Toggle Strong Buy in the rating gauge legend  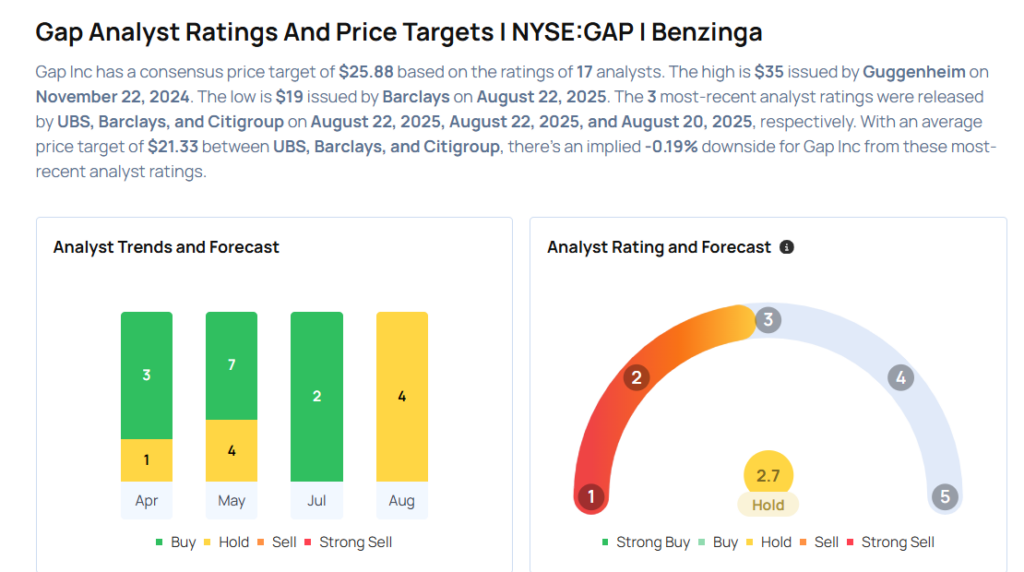(x=645, y=542)
